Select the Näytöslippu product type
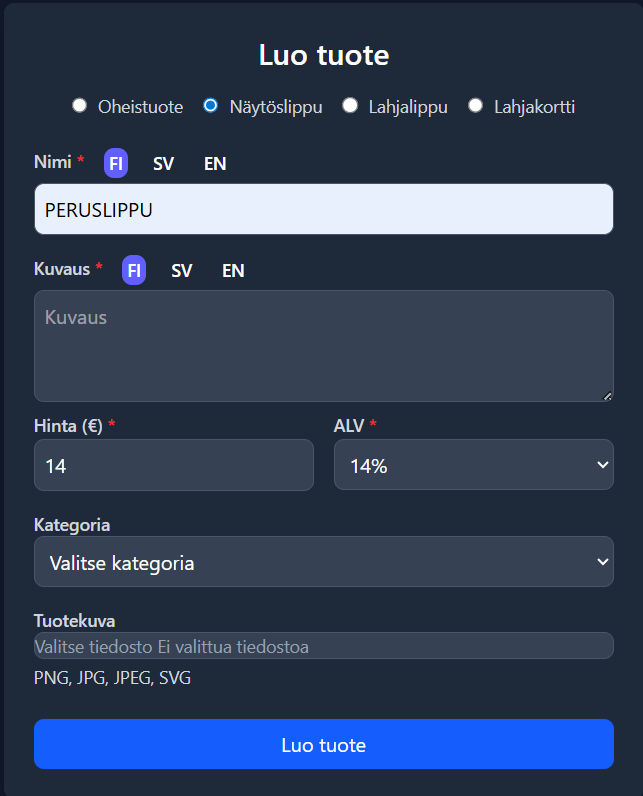Viewport: 643px width, 796px height. click(x=211, y=106)
